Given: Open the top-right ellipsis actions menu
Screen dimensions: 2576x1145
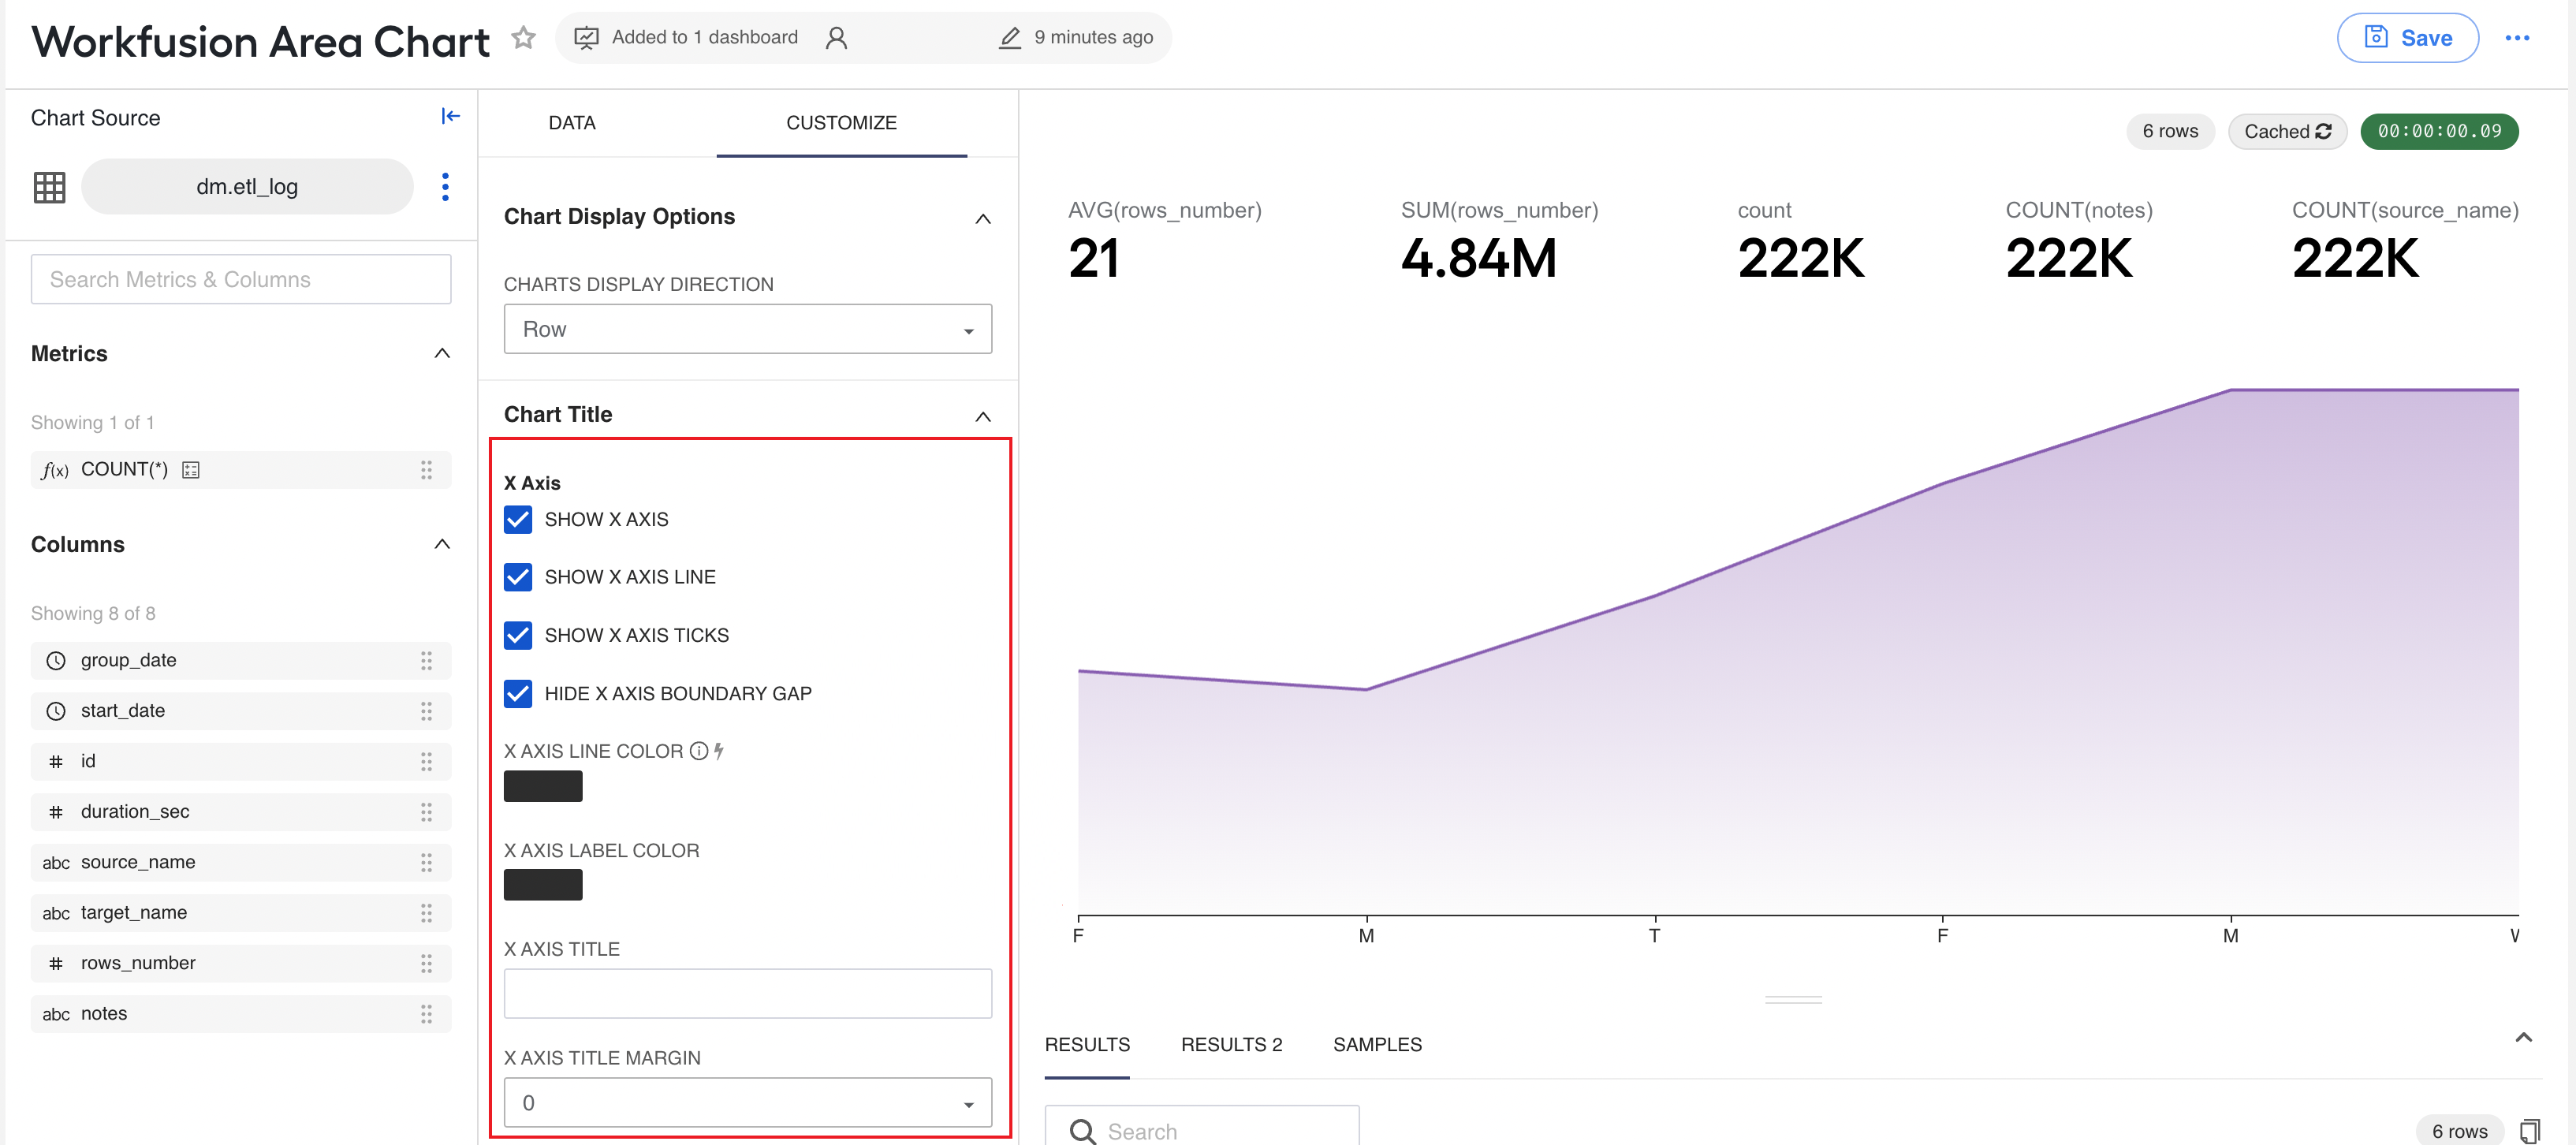Looking at the screenshot, I should coord(2516,38).
